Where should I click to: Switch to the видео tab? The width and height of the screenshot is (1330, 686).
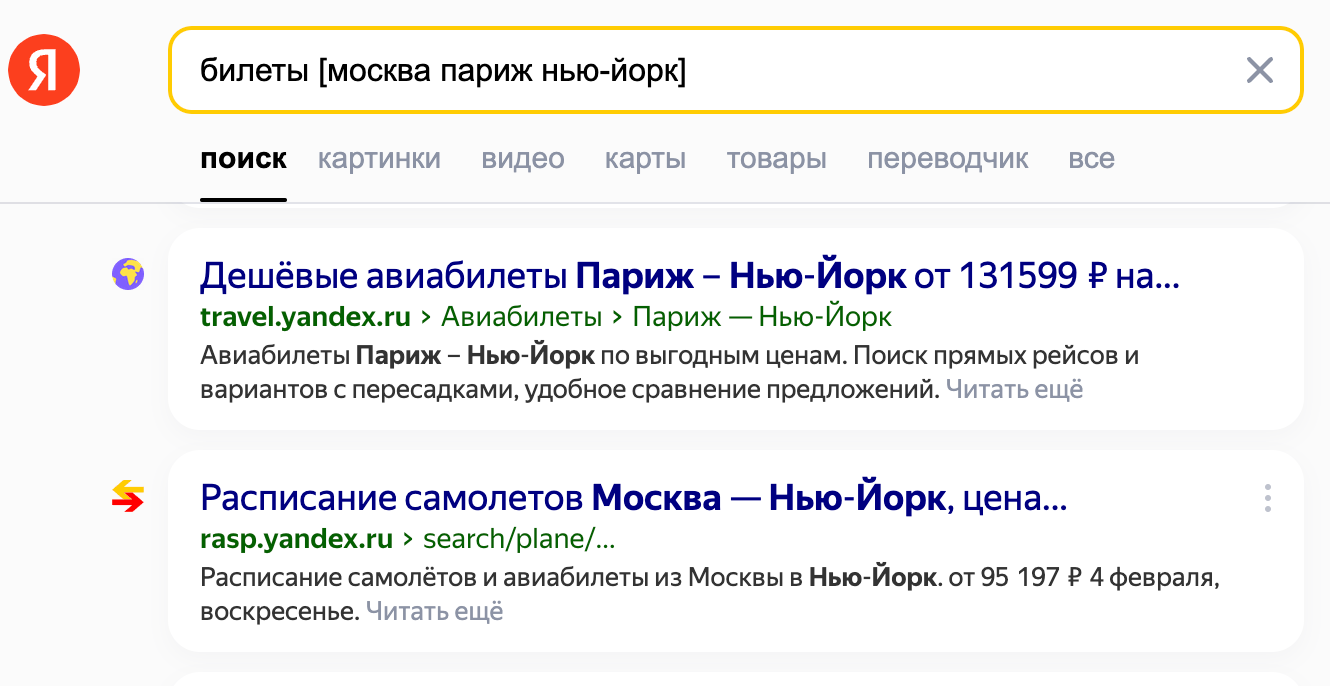point(522,158)
